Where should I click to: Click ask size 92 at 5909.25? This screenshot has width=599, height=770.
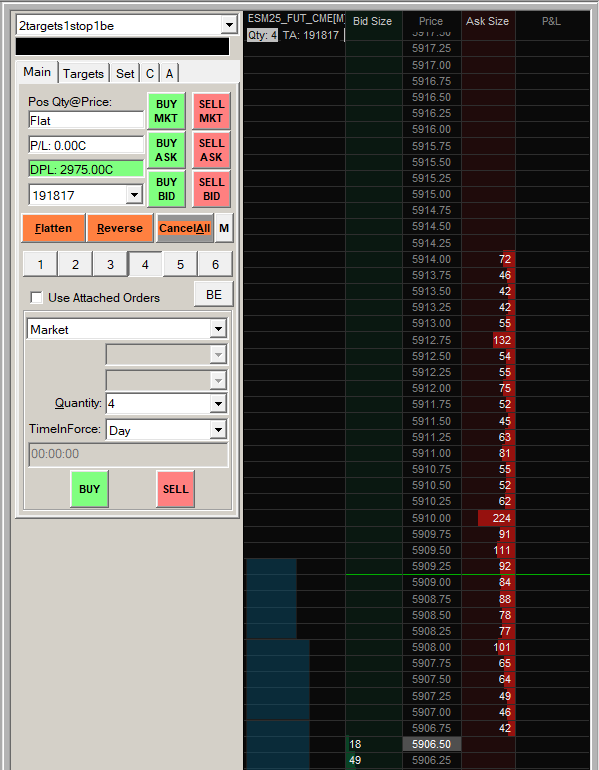point(489,566)
